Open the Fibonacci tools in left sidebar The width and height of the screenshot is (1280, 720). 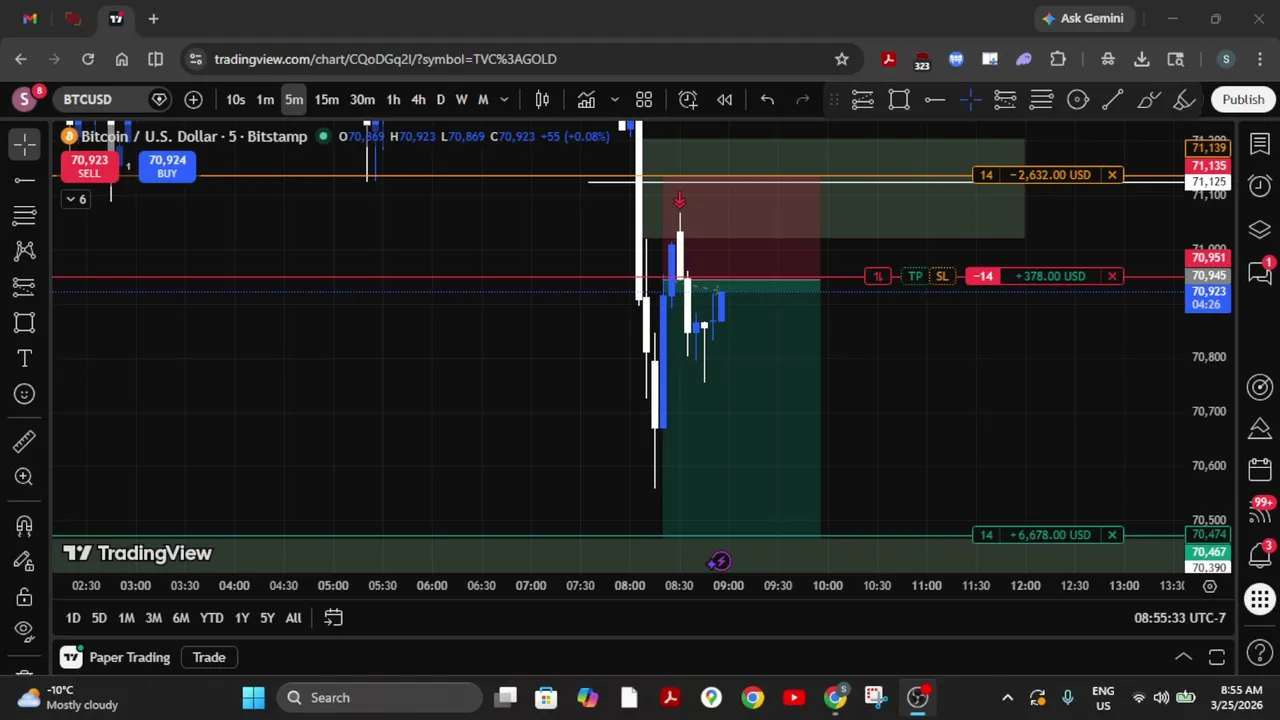(25, 215)
